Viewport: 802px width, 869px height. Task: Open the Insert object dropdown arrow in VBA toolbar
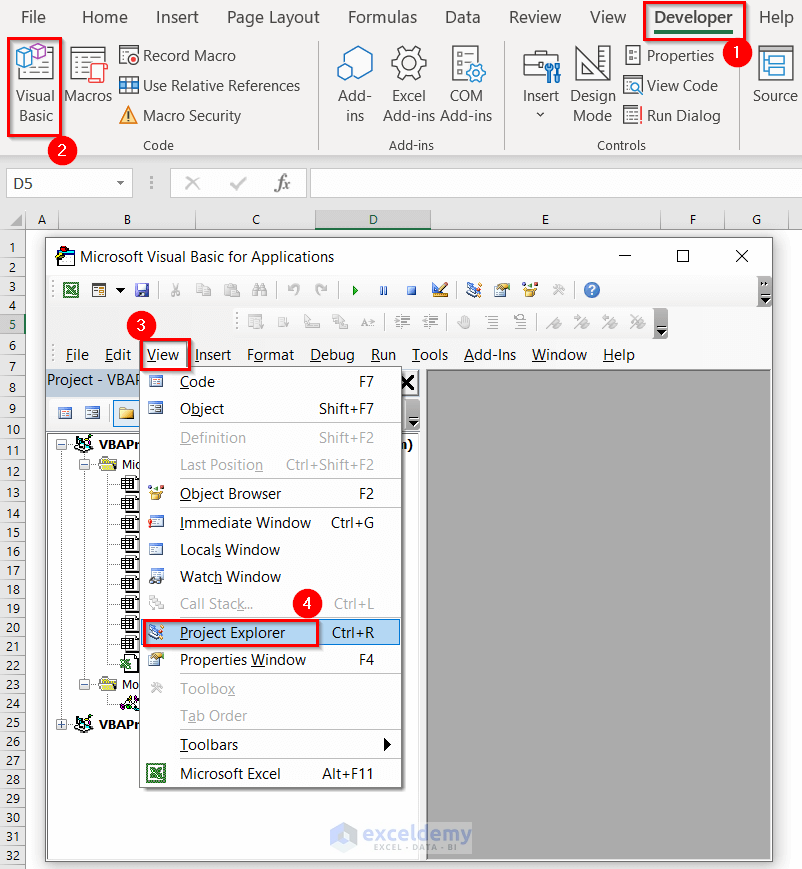(x=120, y=290)
